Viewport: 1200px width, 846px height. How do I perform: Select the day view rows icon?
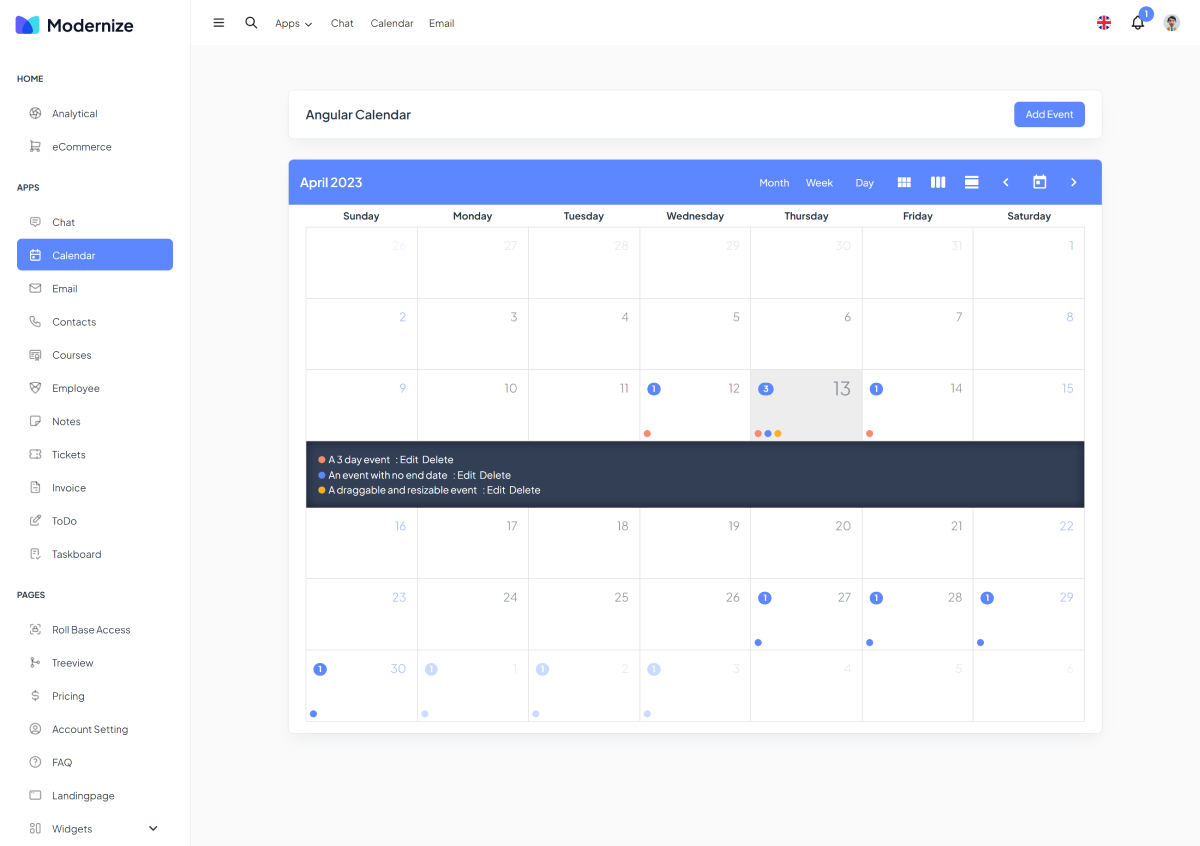971,182
